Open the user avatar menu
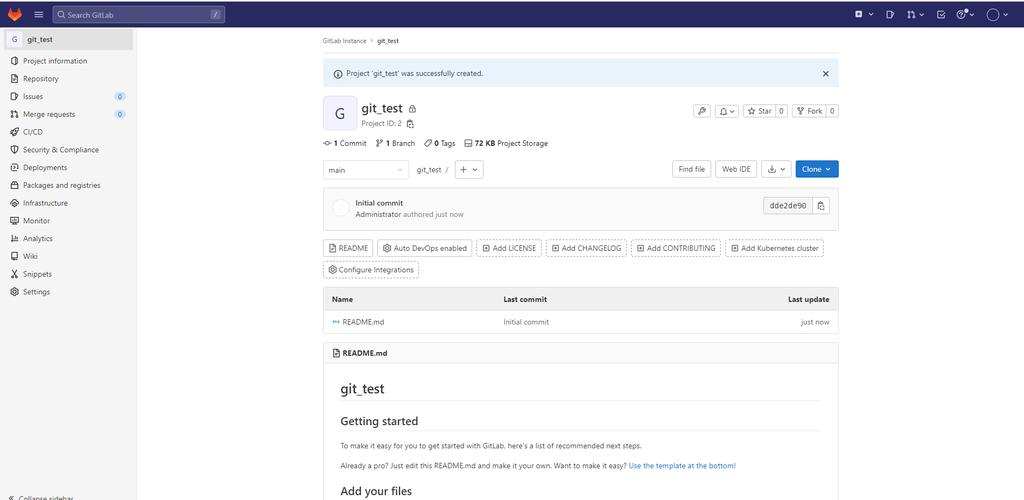 click(997, 14)
